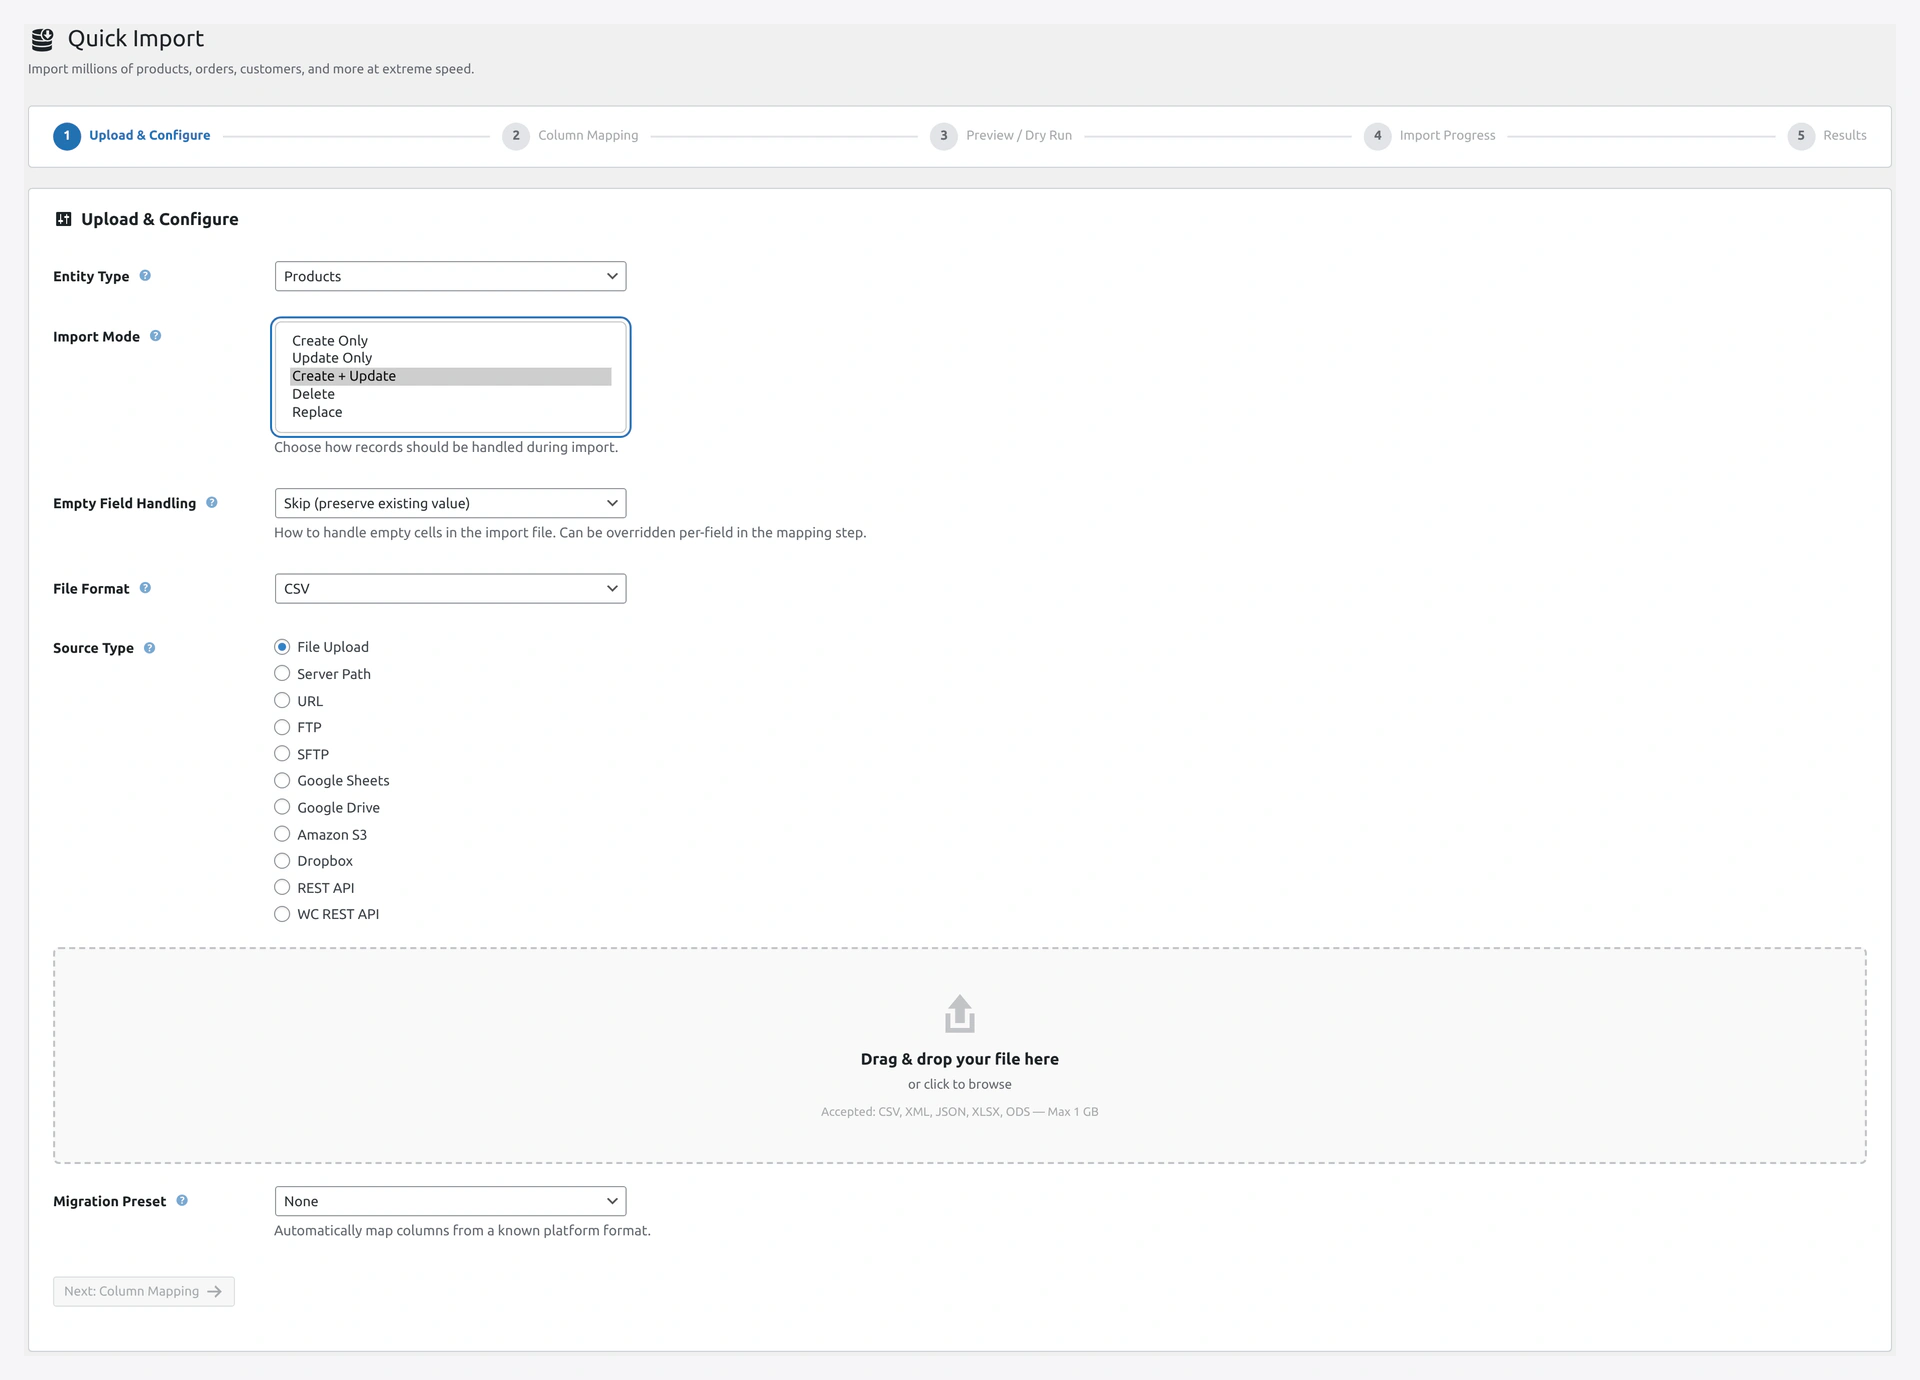
Task: Choose Create Only import mode
Action: pos(450,341)
